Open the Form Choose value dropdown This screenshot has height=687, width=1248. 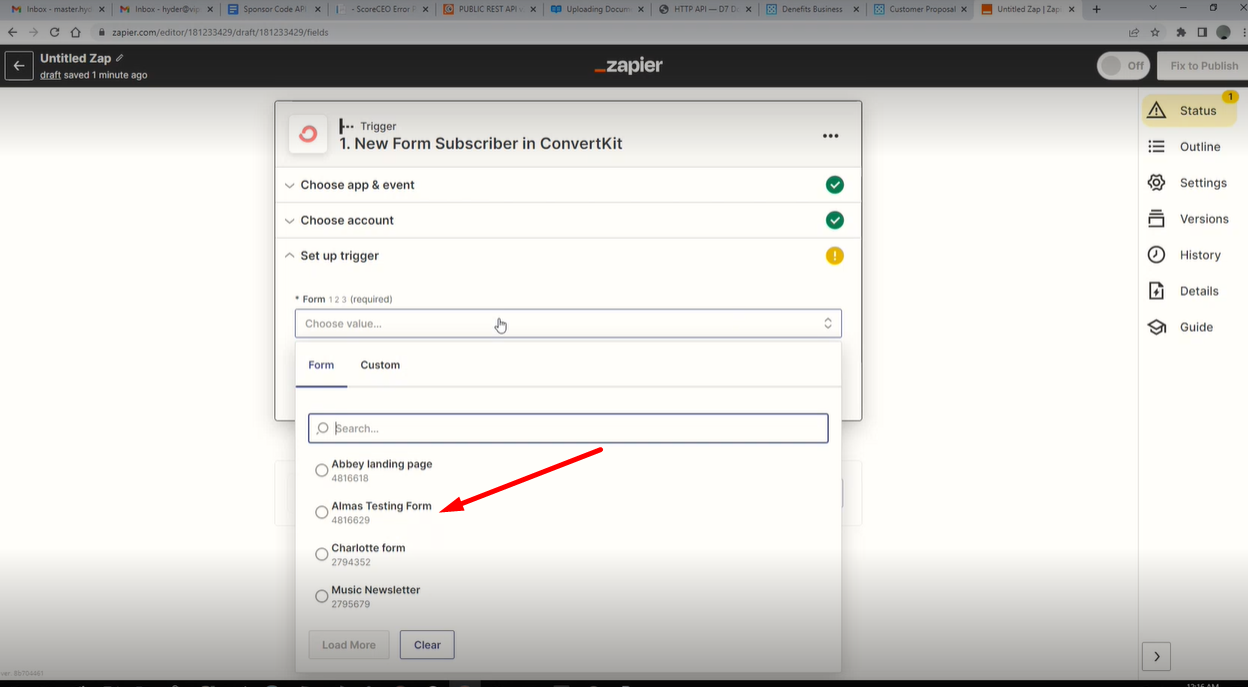point(568,323)
